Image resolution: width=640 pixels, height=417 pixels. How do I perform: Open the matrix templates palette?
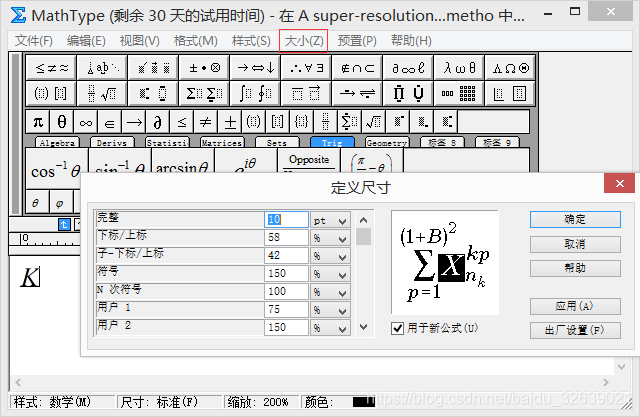click(x=459, y=93)
